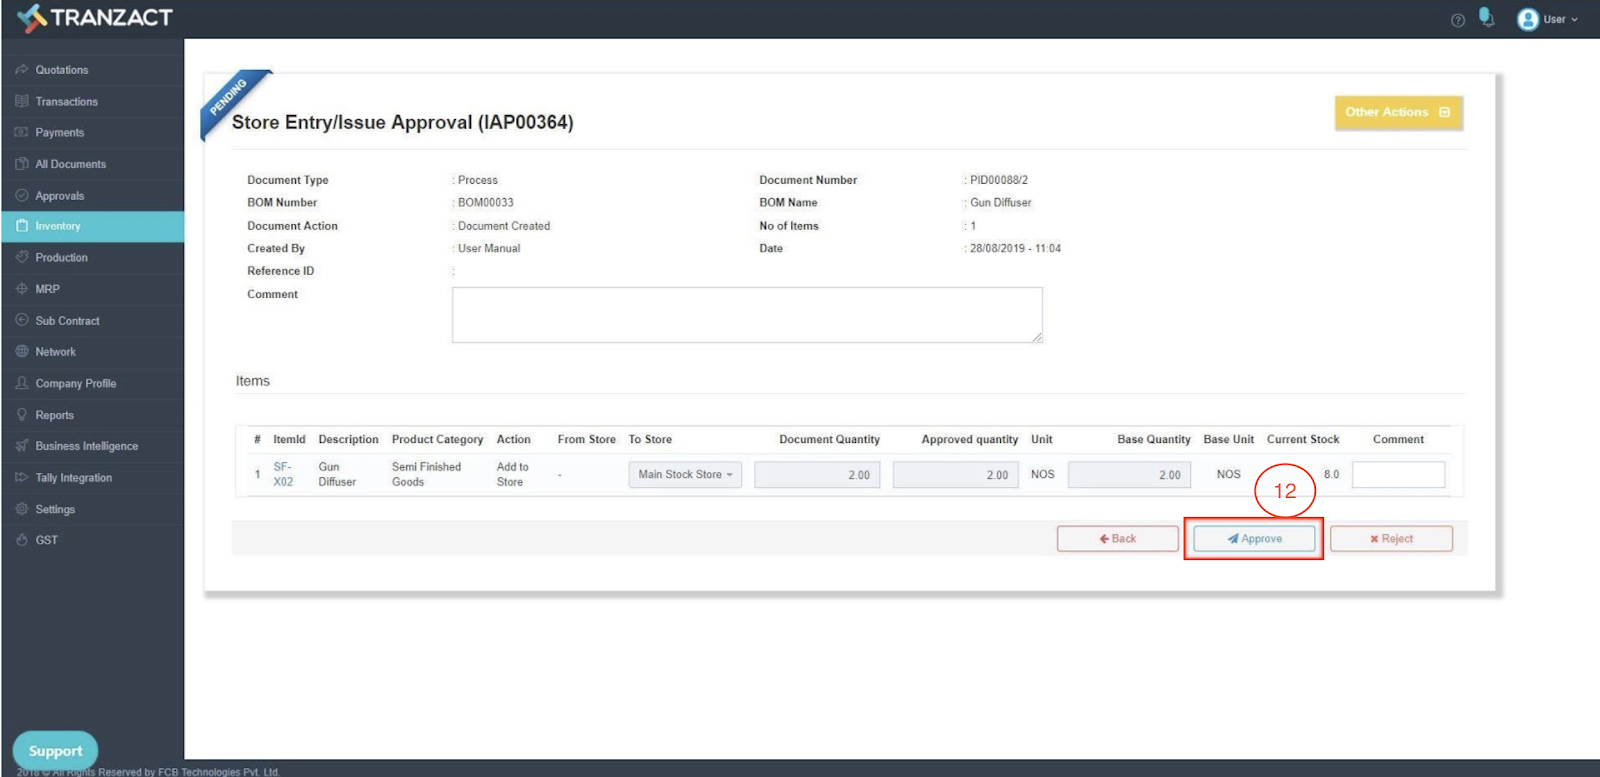Viewport: 1600px width, 777px height.
Task: Click the Payments sidebar icon
Action: 22,132
